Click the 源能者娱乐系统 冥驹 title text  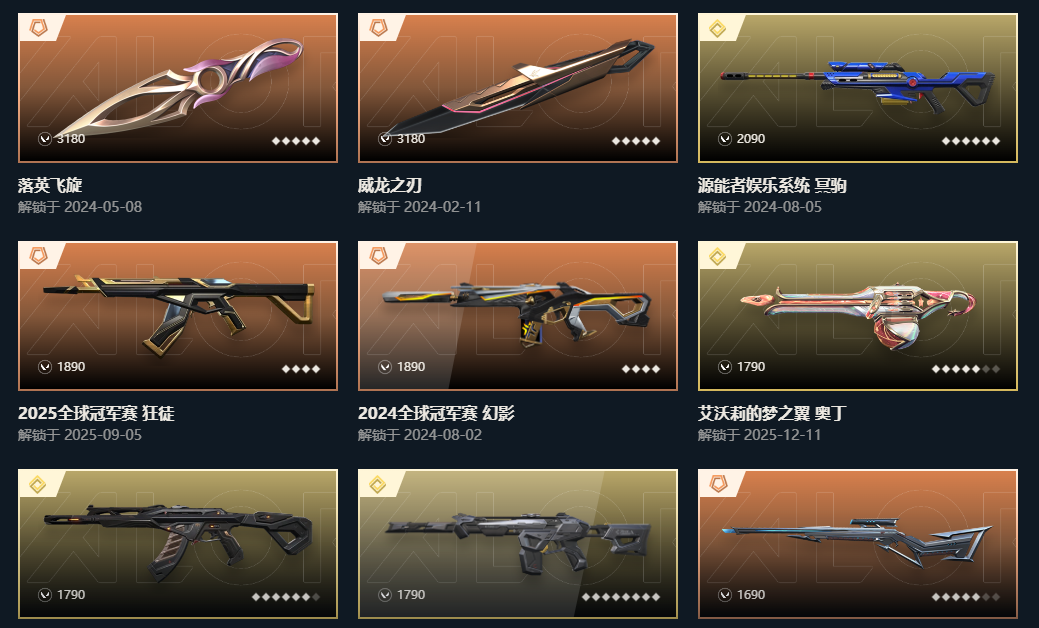(x=772, y=185)
